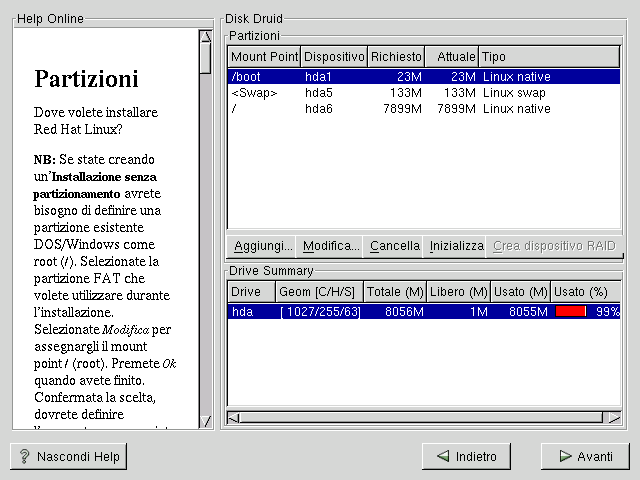Click the Inizializza button
Screen dimensions: 640x480
pos(456,245)
